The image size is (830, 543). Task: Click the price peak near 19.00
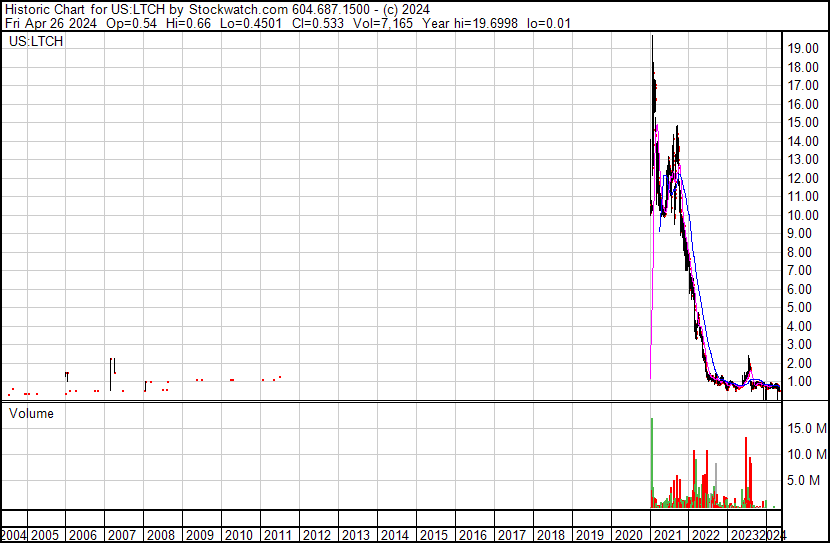tap(652, 38)
